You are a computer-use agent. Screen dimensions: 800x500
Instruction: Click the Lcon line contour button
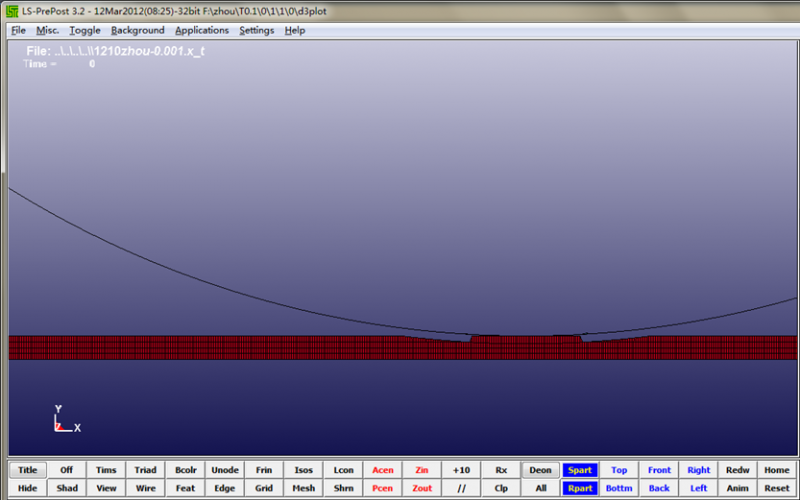[x=343, y=470]
